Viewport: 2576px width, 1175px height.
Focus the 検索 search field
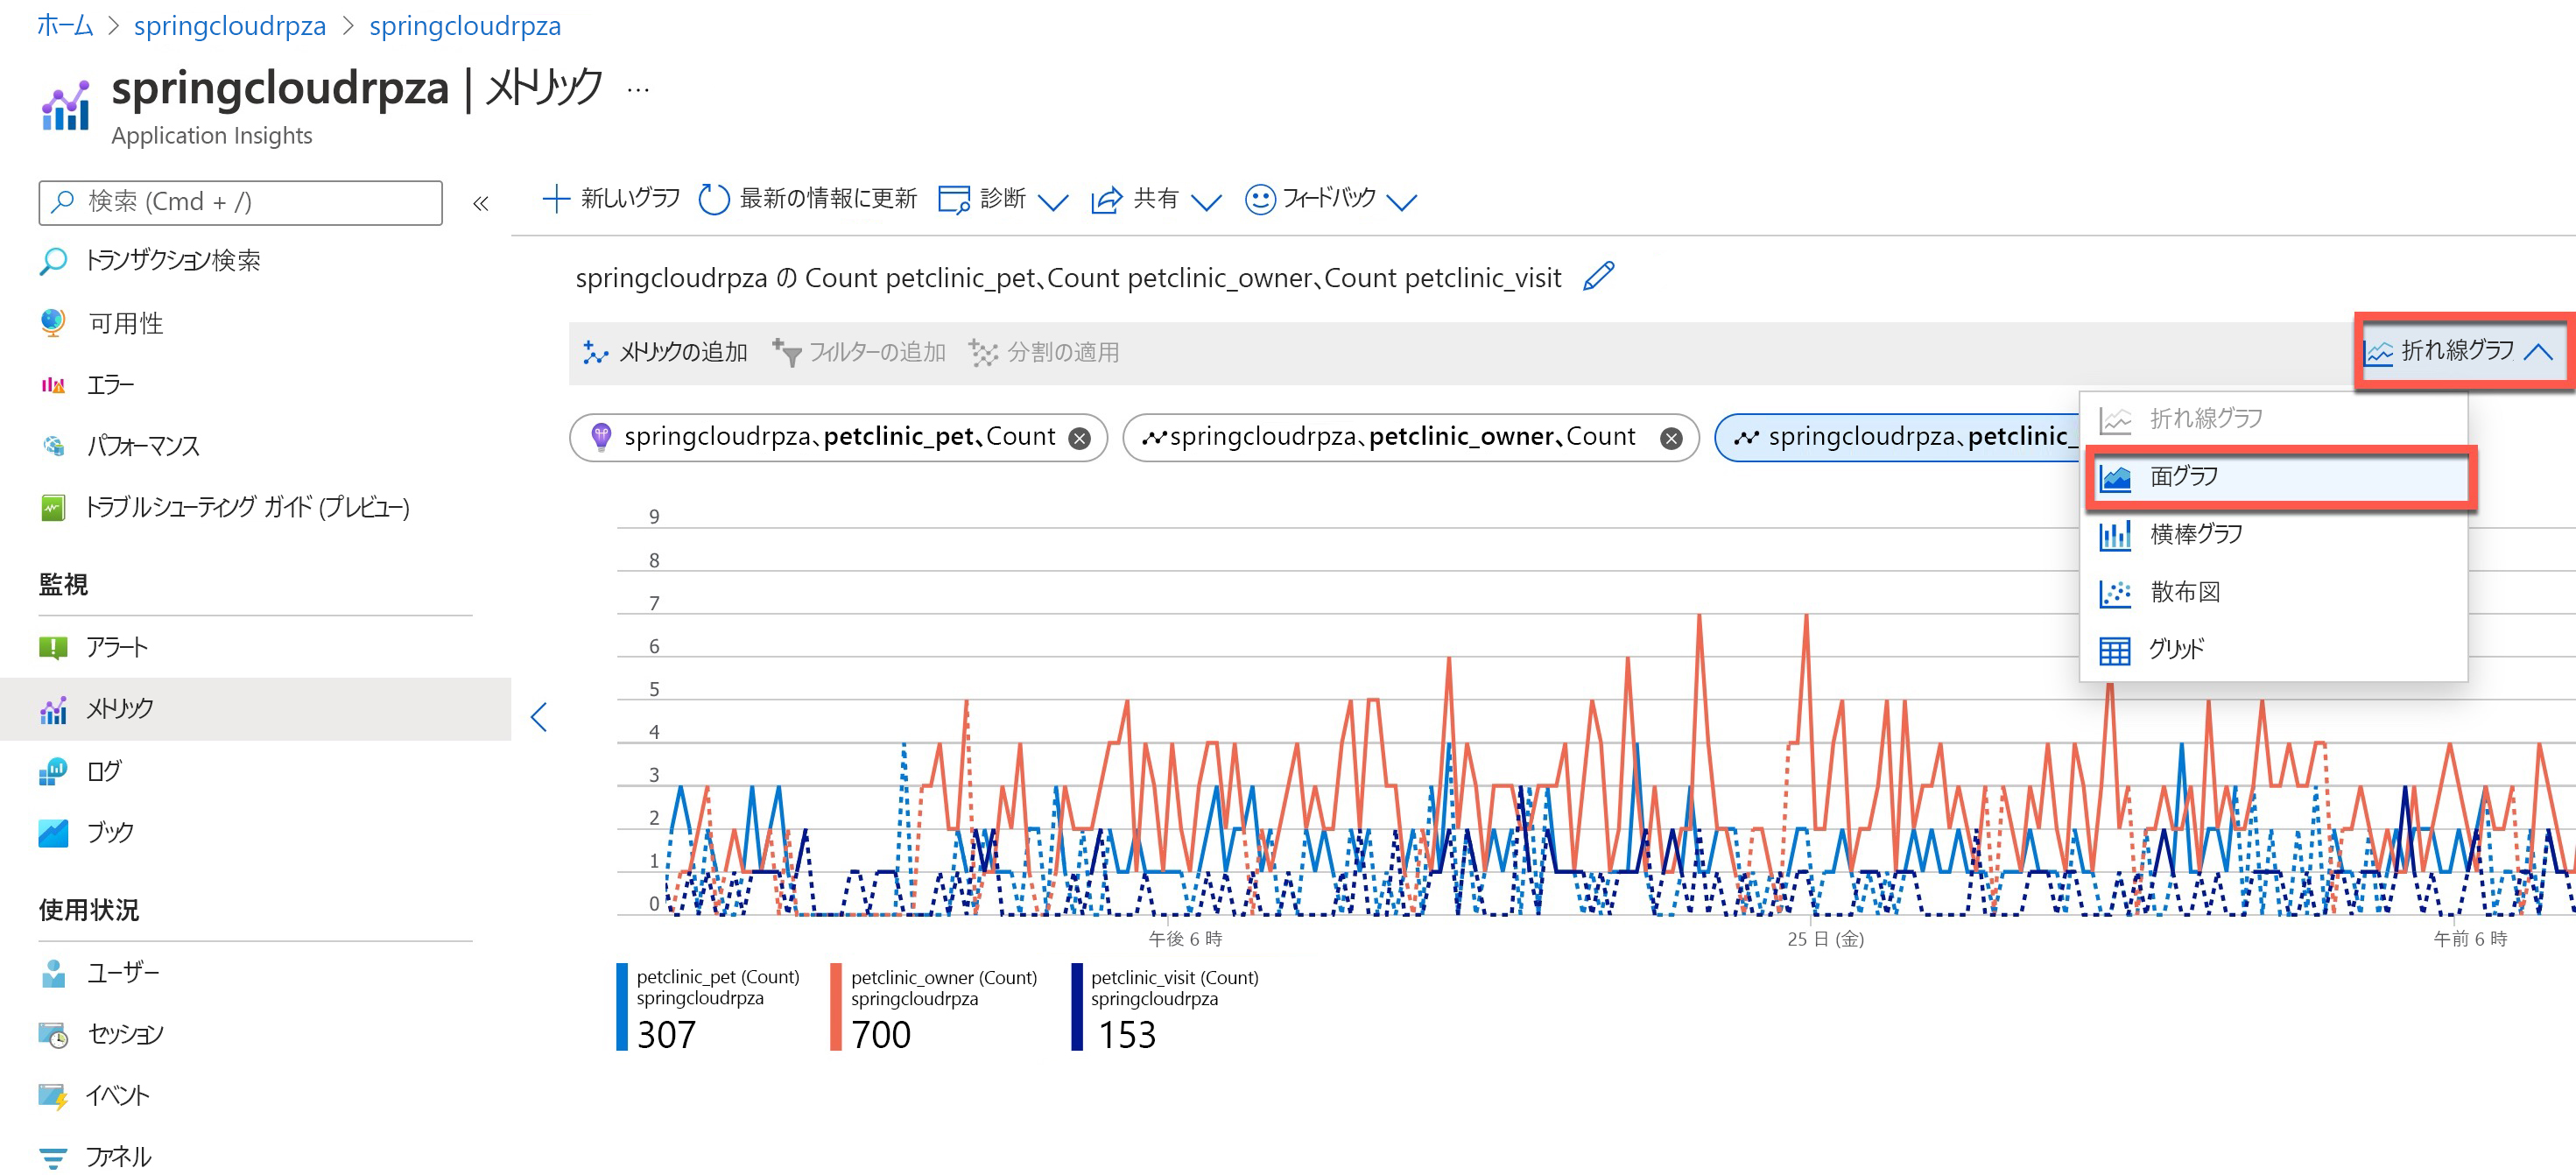[x=240, y=202]
